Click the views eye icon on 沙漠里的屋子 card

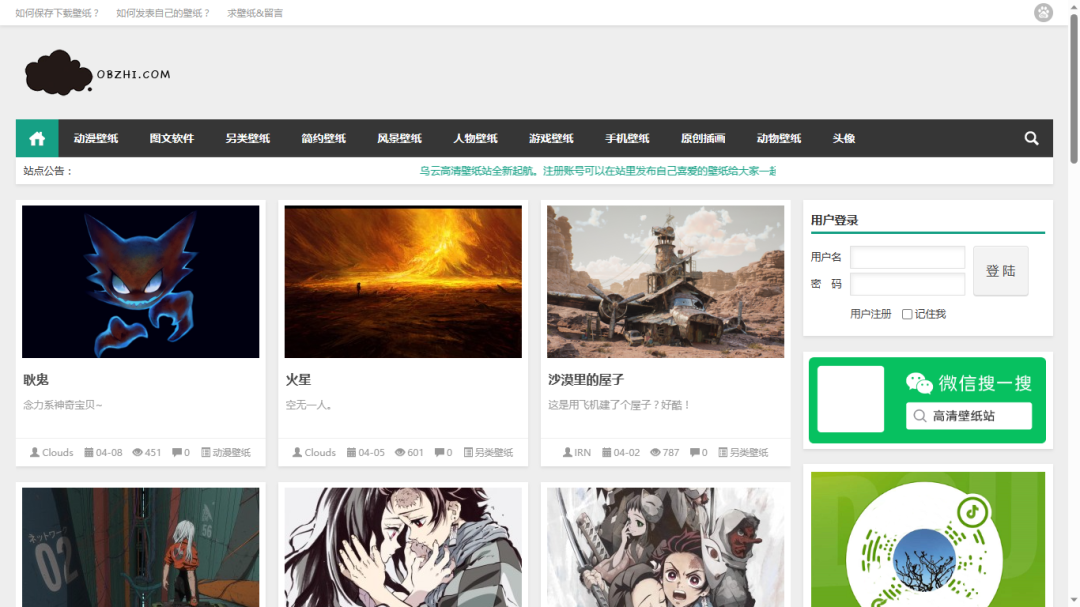click(656, 453)
